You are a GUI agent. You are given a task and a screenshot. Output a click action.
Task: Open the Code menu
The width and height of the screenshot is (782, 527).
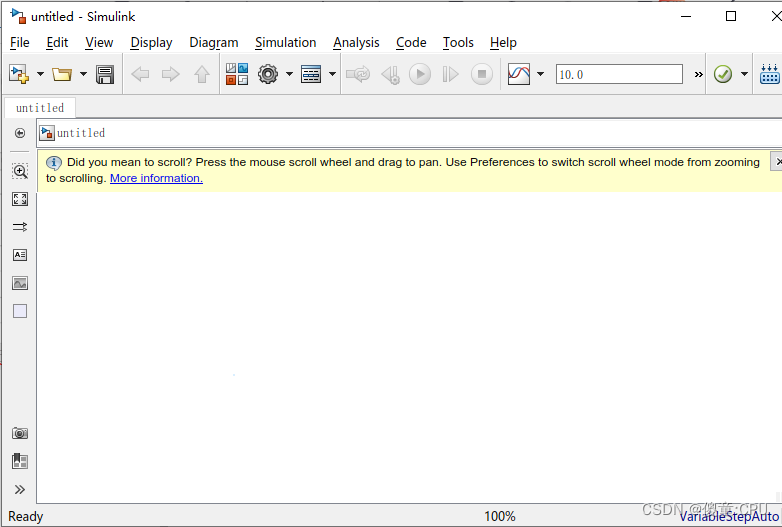point(411,42)
